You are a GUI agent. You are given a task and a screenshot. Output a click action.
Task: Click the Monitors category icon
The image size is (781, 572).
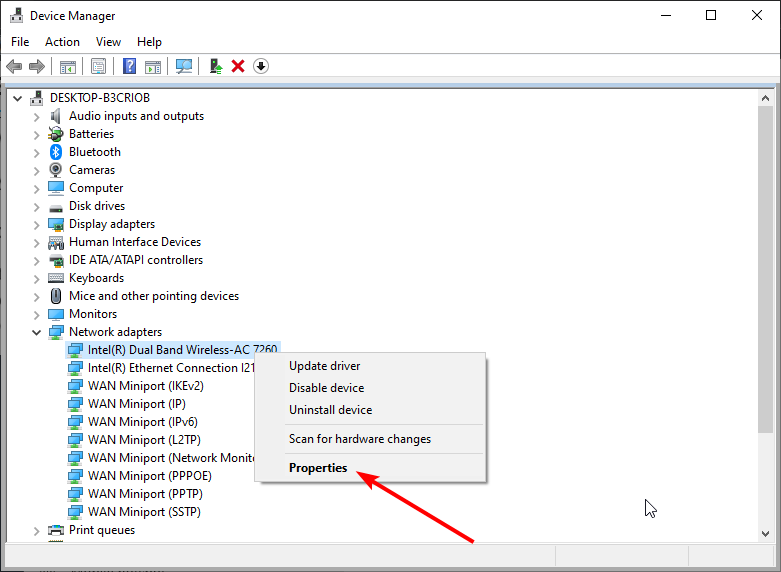click(56, 314)
